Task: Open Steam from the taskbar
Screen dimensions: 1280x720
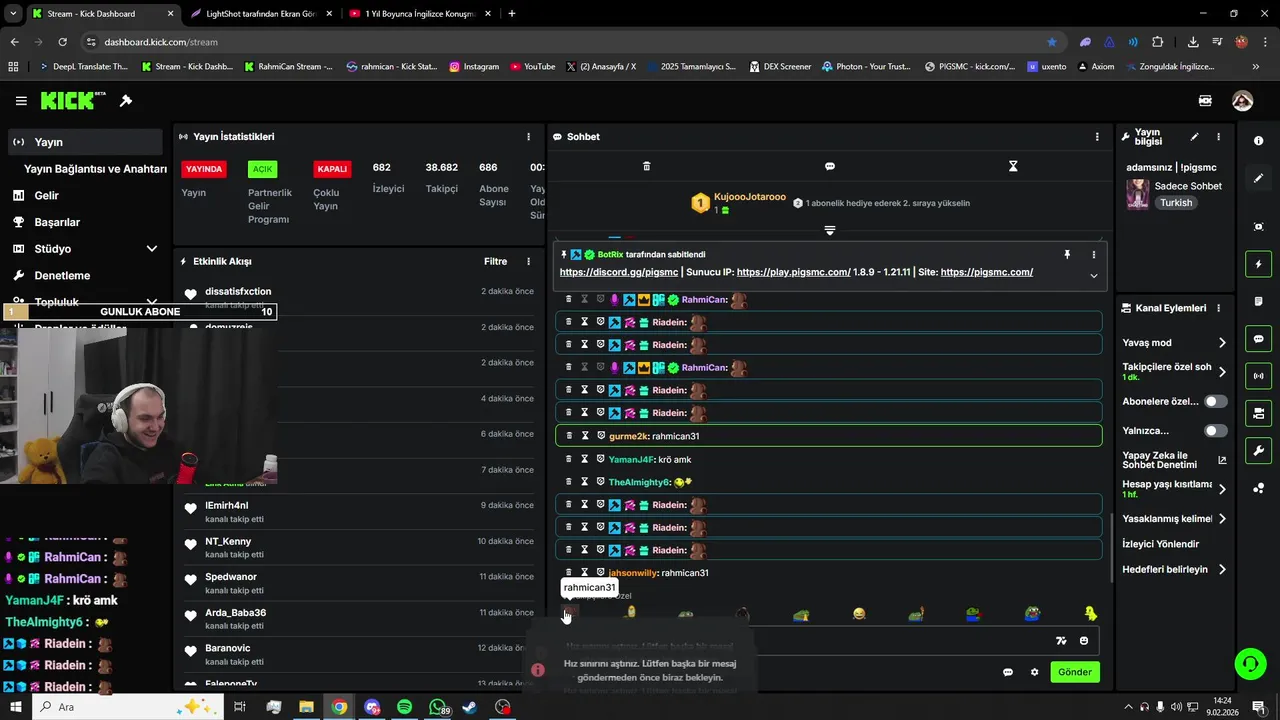Action: pos(470,707)
